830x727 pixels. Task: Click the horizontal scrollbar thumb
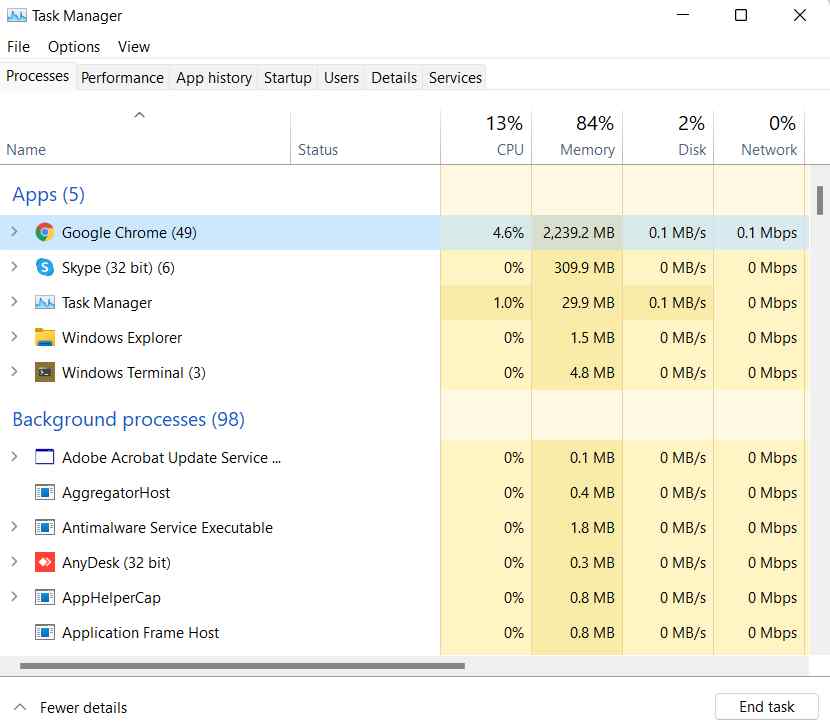(x=242, y=666)
